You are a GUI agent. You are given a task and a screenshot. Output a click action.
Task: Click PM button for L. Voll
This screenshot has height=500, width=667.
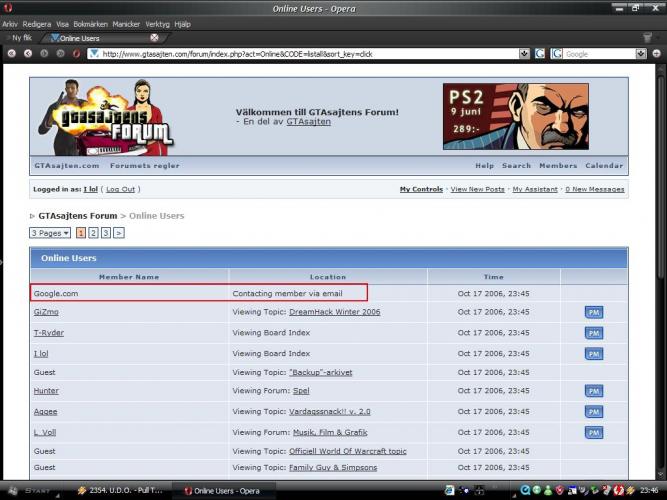tap(593, 432)
